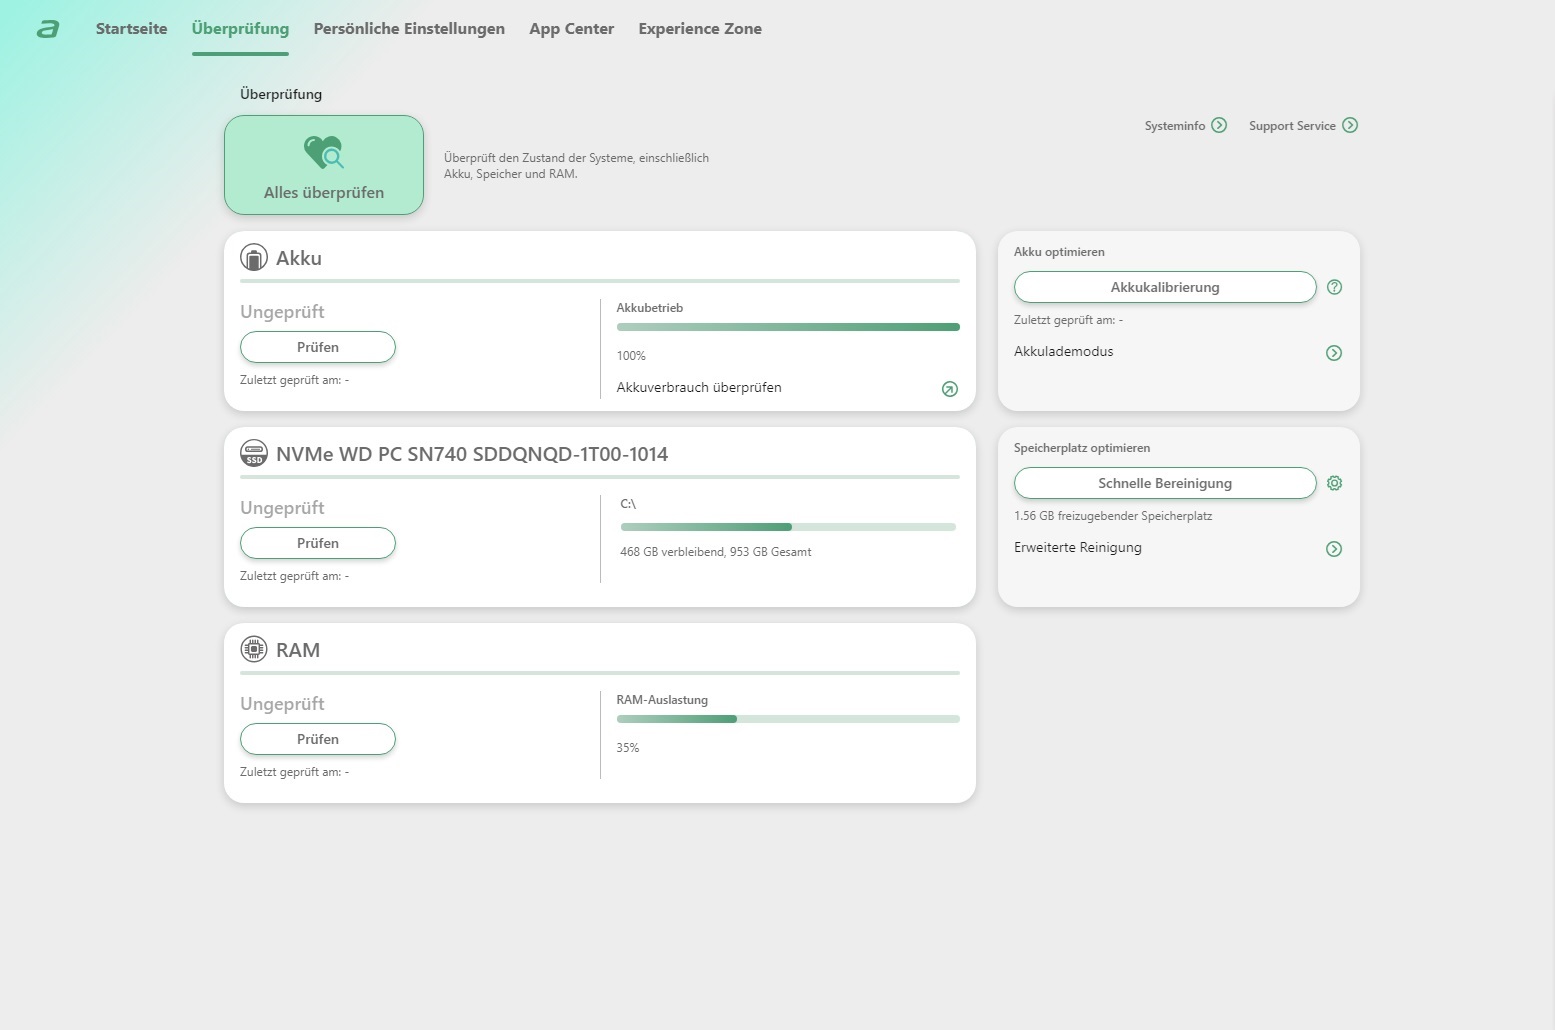Go to the App Center tab

click(x=571, y=29)
